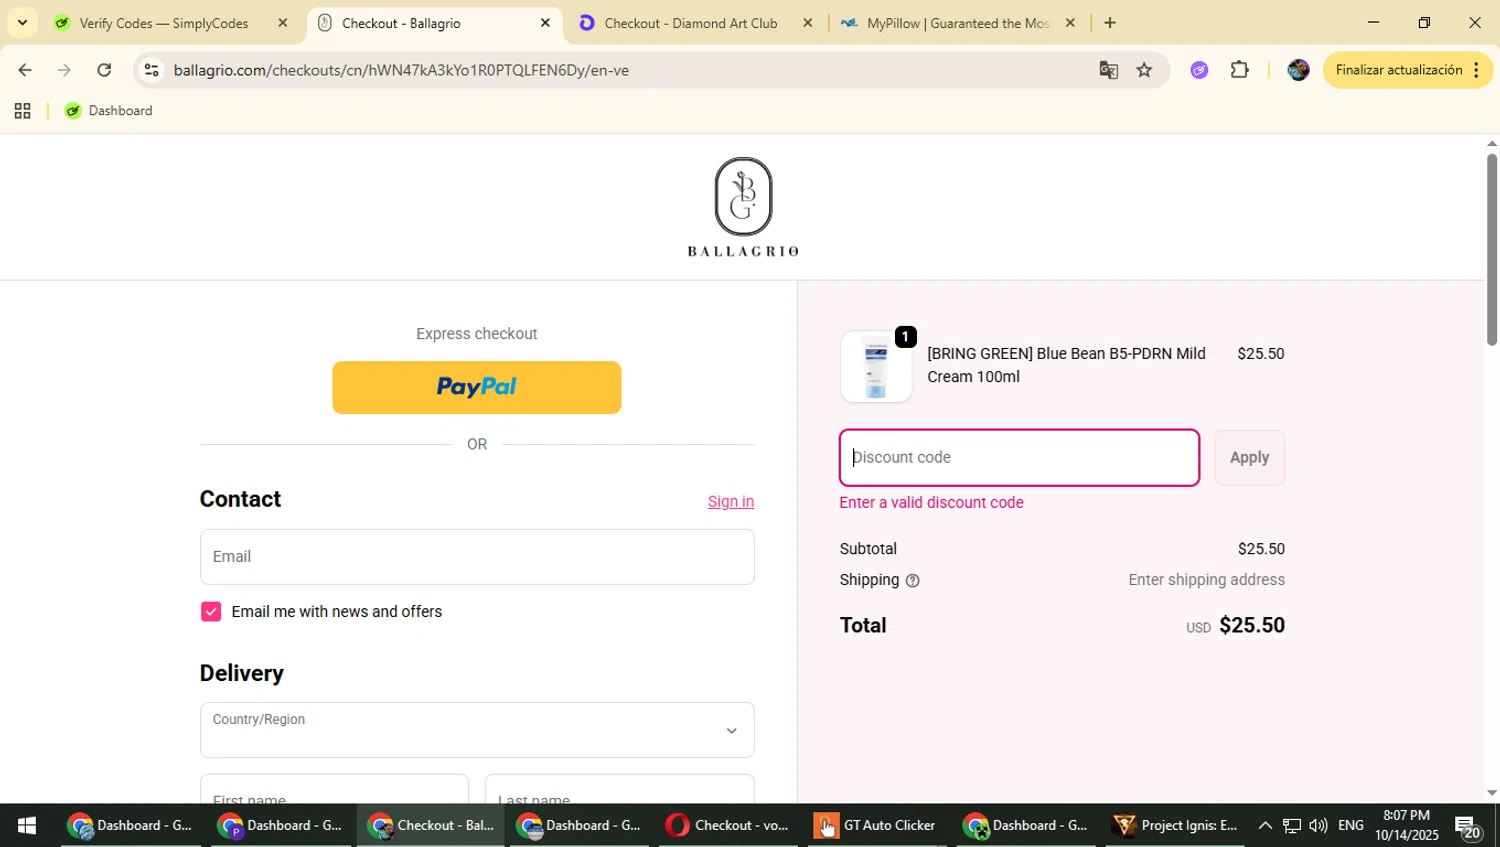Viewport: 1500px width, 847px height.
Task: Click the Last name field
Action: (x=620, y=789)
